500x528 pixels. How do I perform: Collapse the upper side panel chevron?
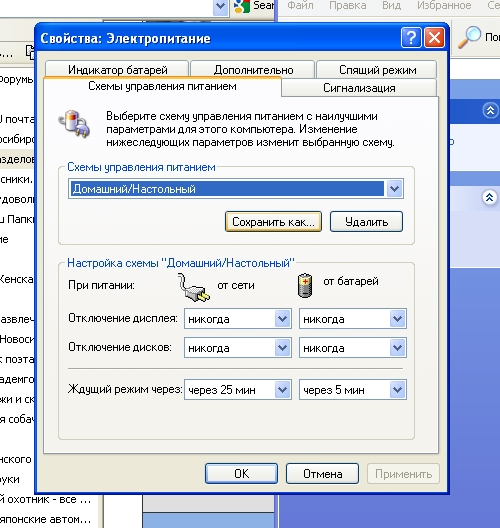tap(490, 110)
